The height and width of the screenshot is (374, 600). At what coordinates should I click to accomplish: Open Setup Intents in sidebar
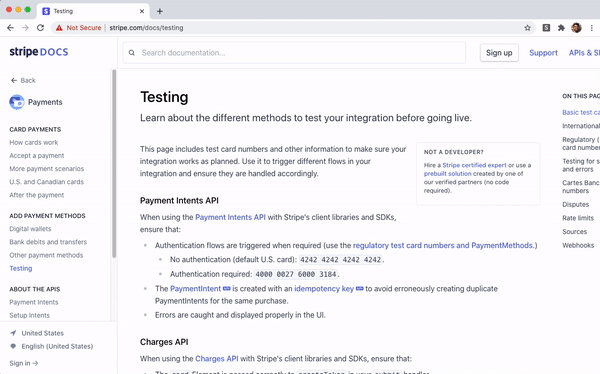click(x=29, y=315)
